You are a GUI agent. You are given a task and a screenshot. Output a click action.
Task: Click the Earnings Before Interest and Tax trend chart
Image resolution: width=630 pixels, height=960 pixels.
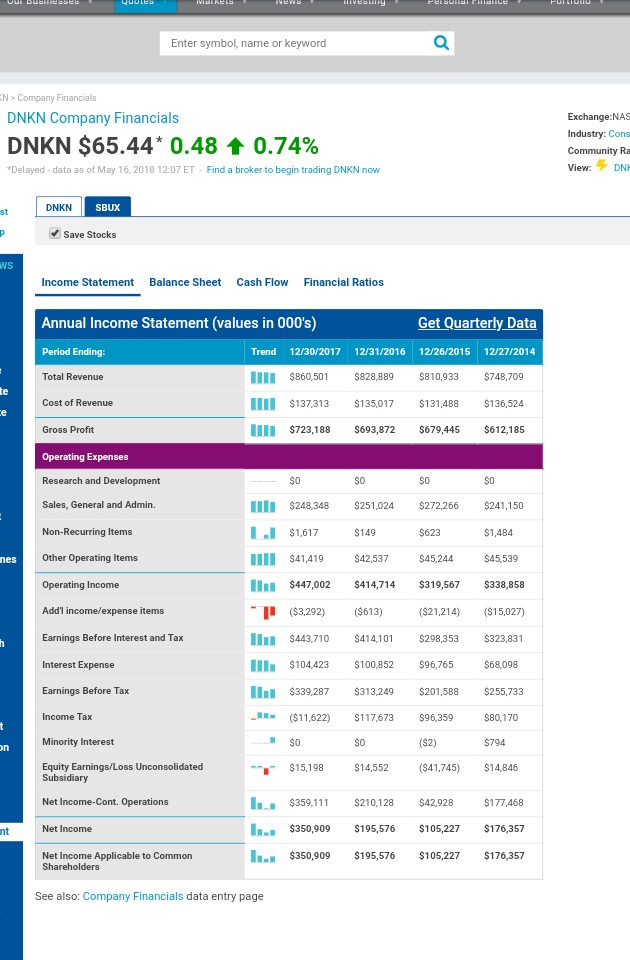263,639
